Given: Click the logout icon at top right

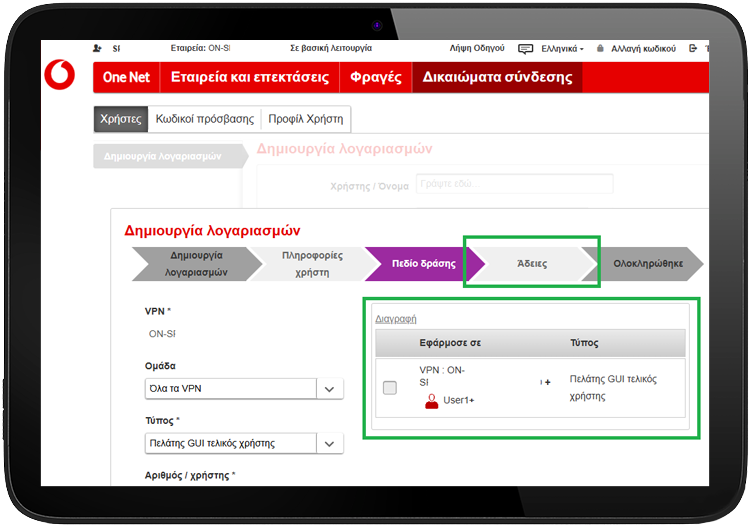Looking at the screenshot, I should click(693, 48).
